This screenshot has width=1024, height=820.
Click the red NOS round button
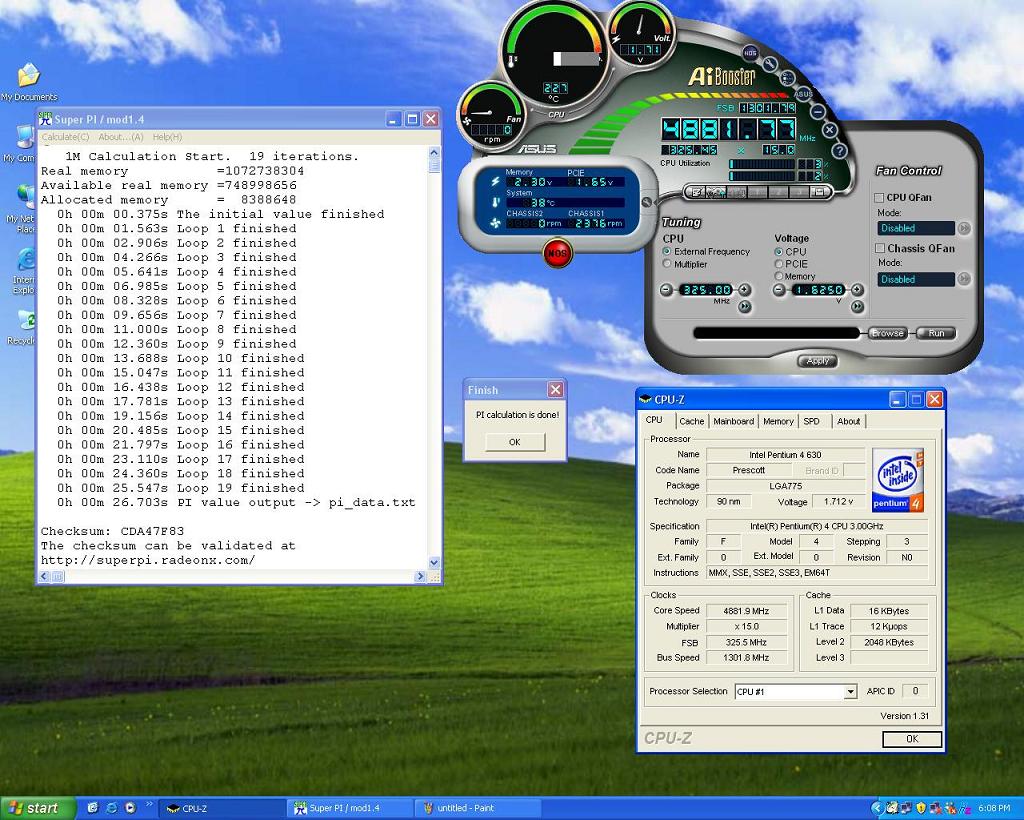[556, 253]
